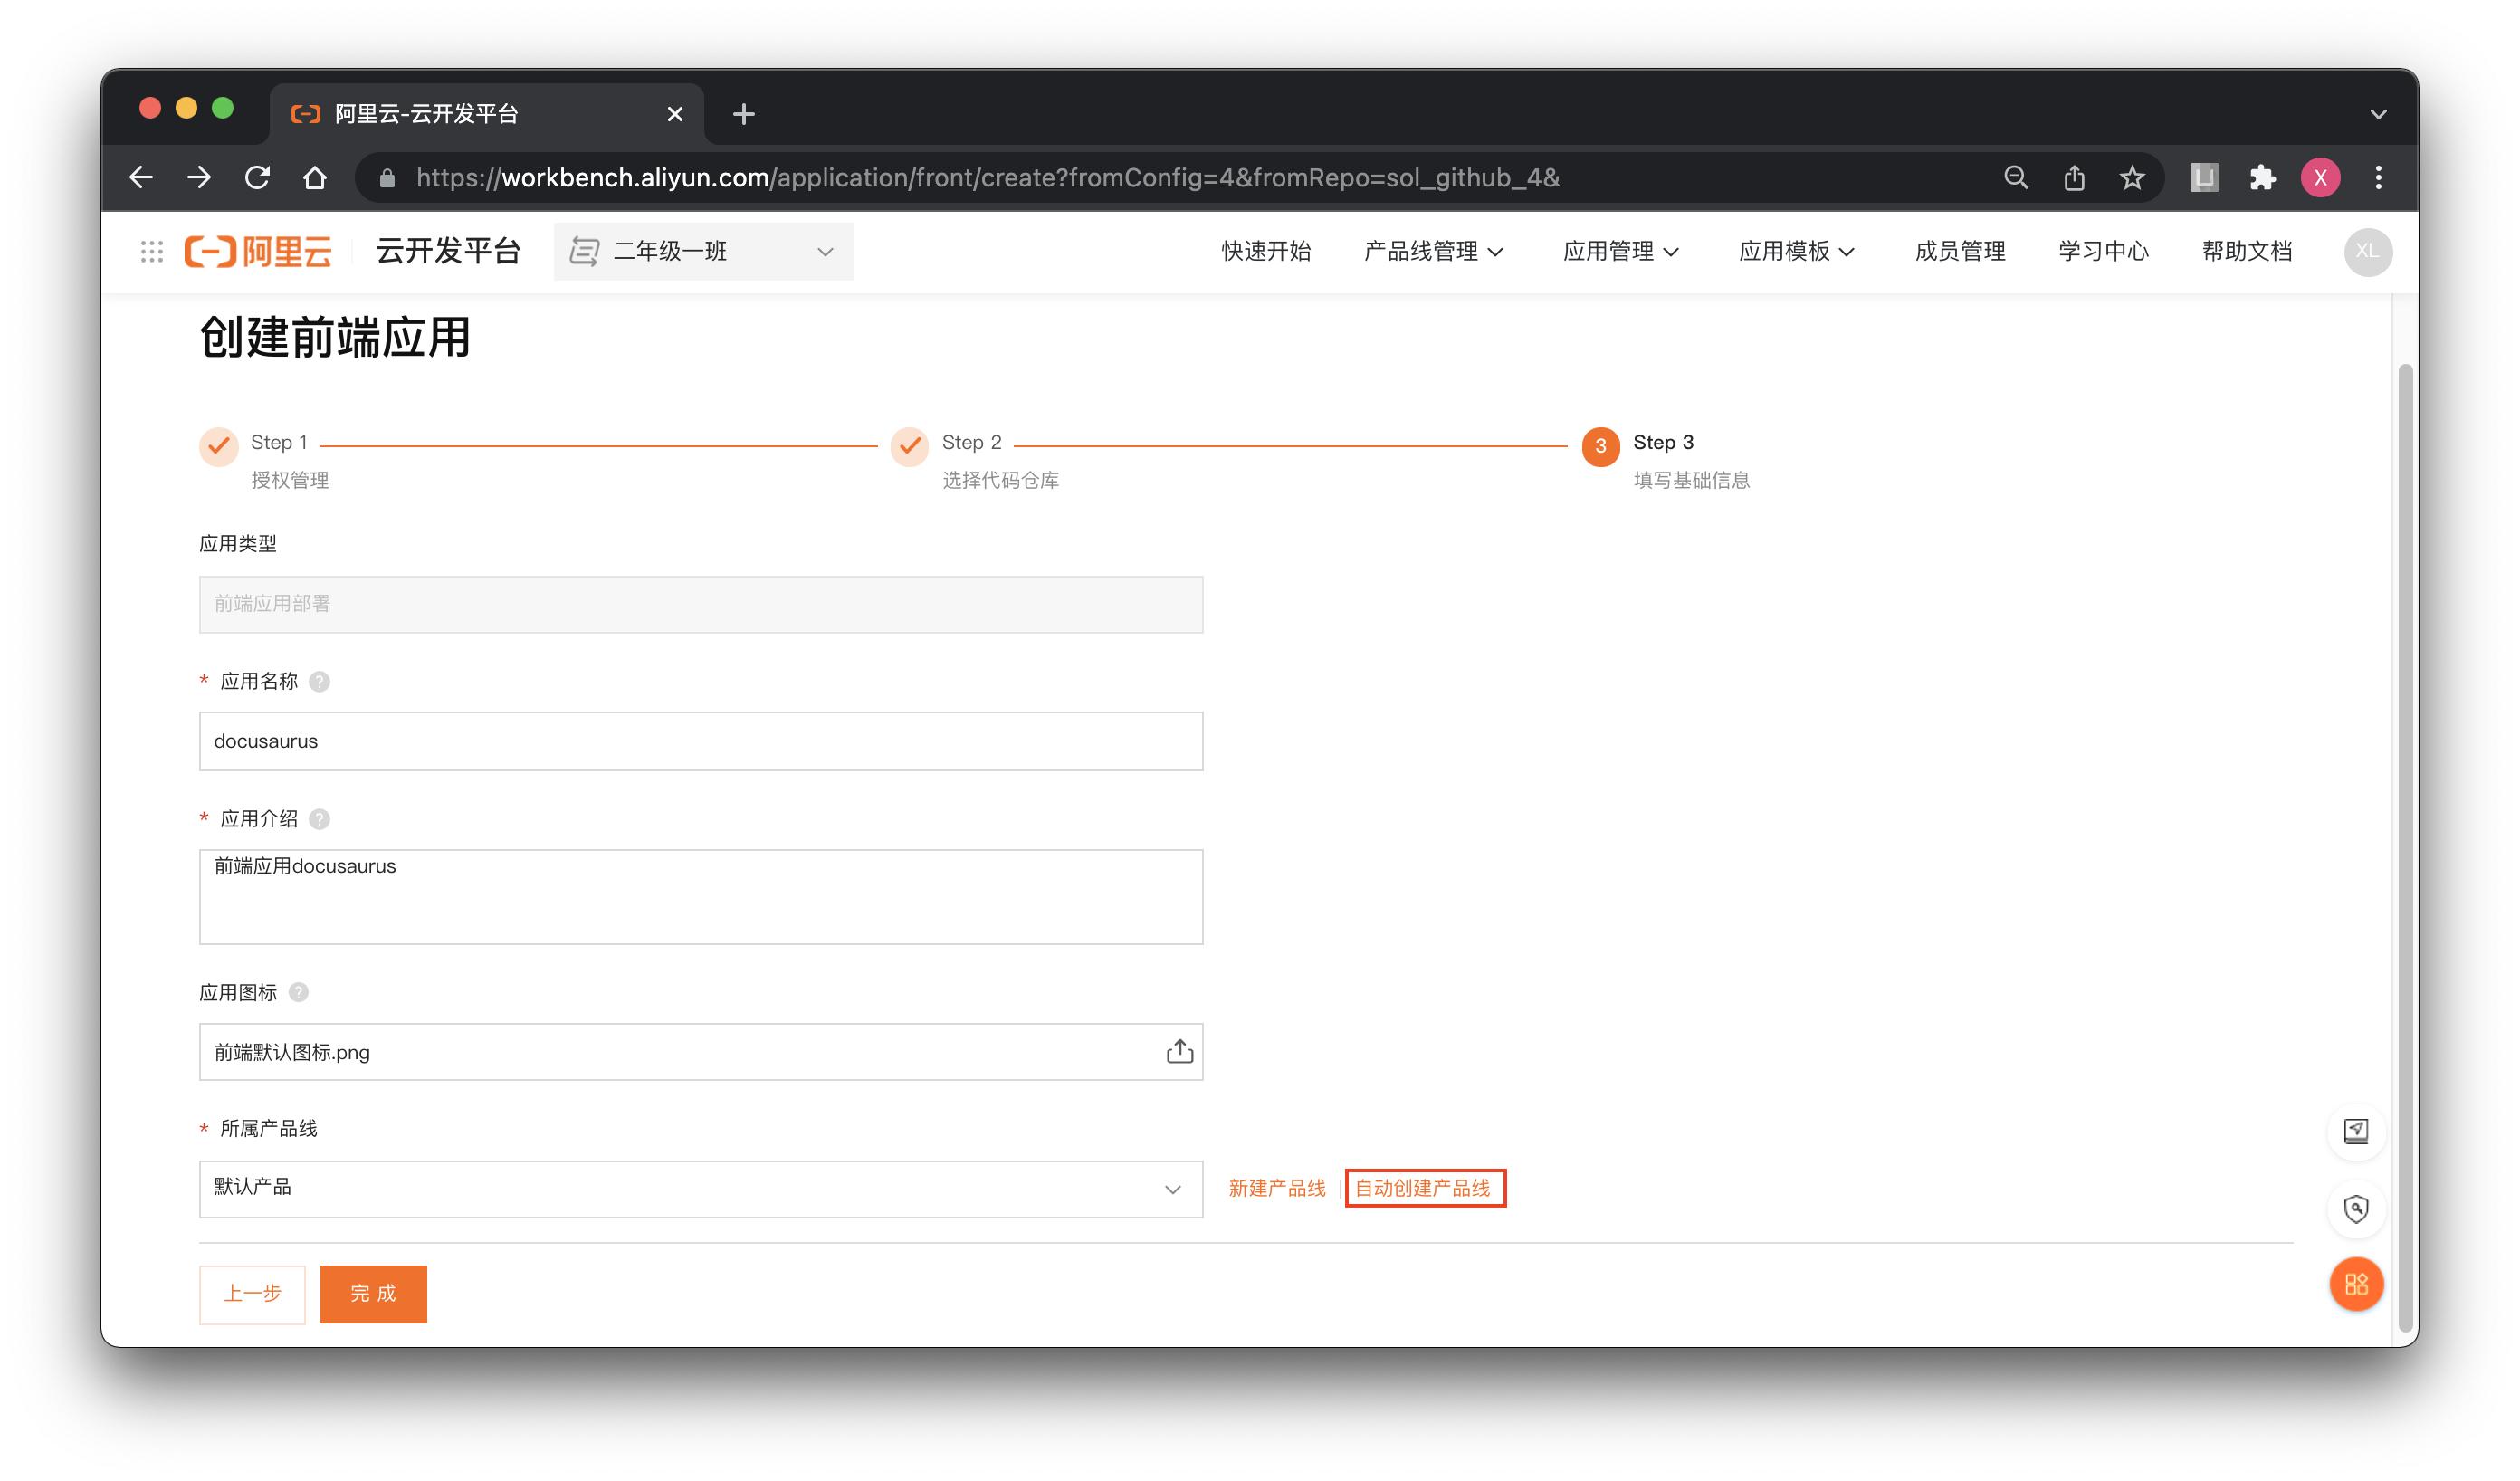Select 成员管理 in the top navigation
Image resolution: width=2520 pixels, height=1481 pixels.
coord(1959,251)
